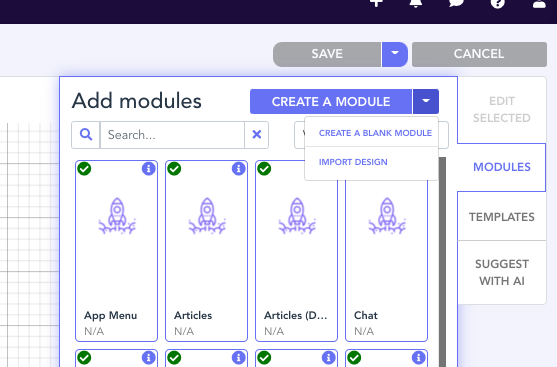Open the Save dropdown arrow
This screenshot has height=367, width=557.
pos(395,54)
